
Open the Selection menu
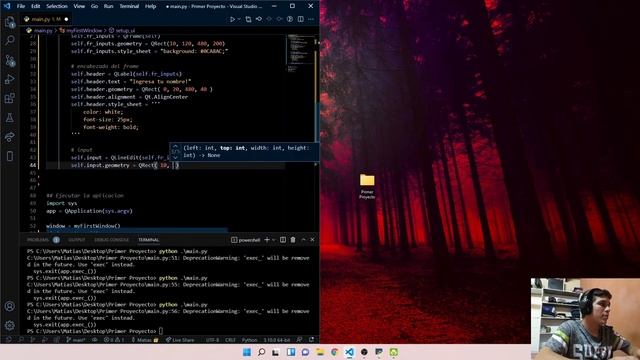(x=57, y=6)
